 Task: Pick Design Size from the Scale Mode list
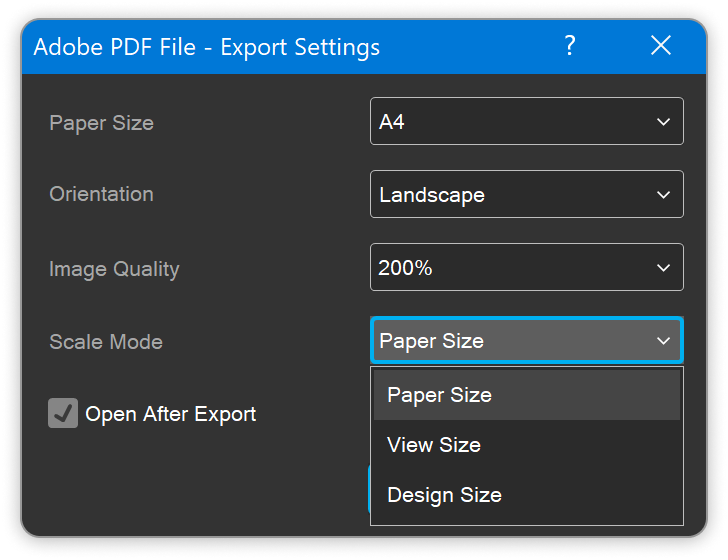(444, 495)
